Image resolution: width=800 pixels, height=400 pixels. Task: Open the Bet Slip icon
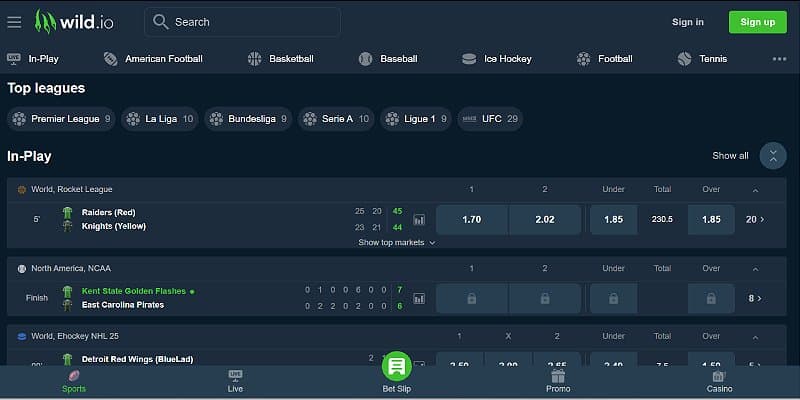point(397,367)
